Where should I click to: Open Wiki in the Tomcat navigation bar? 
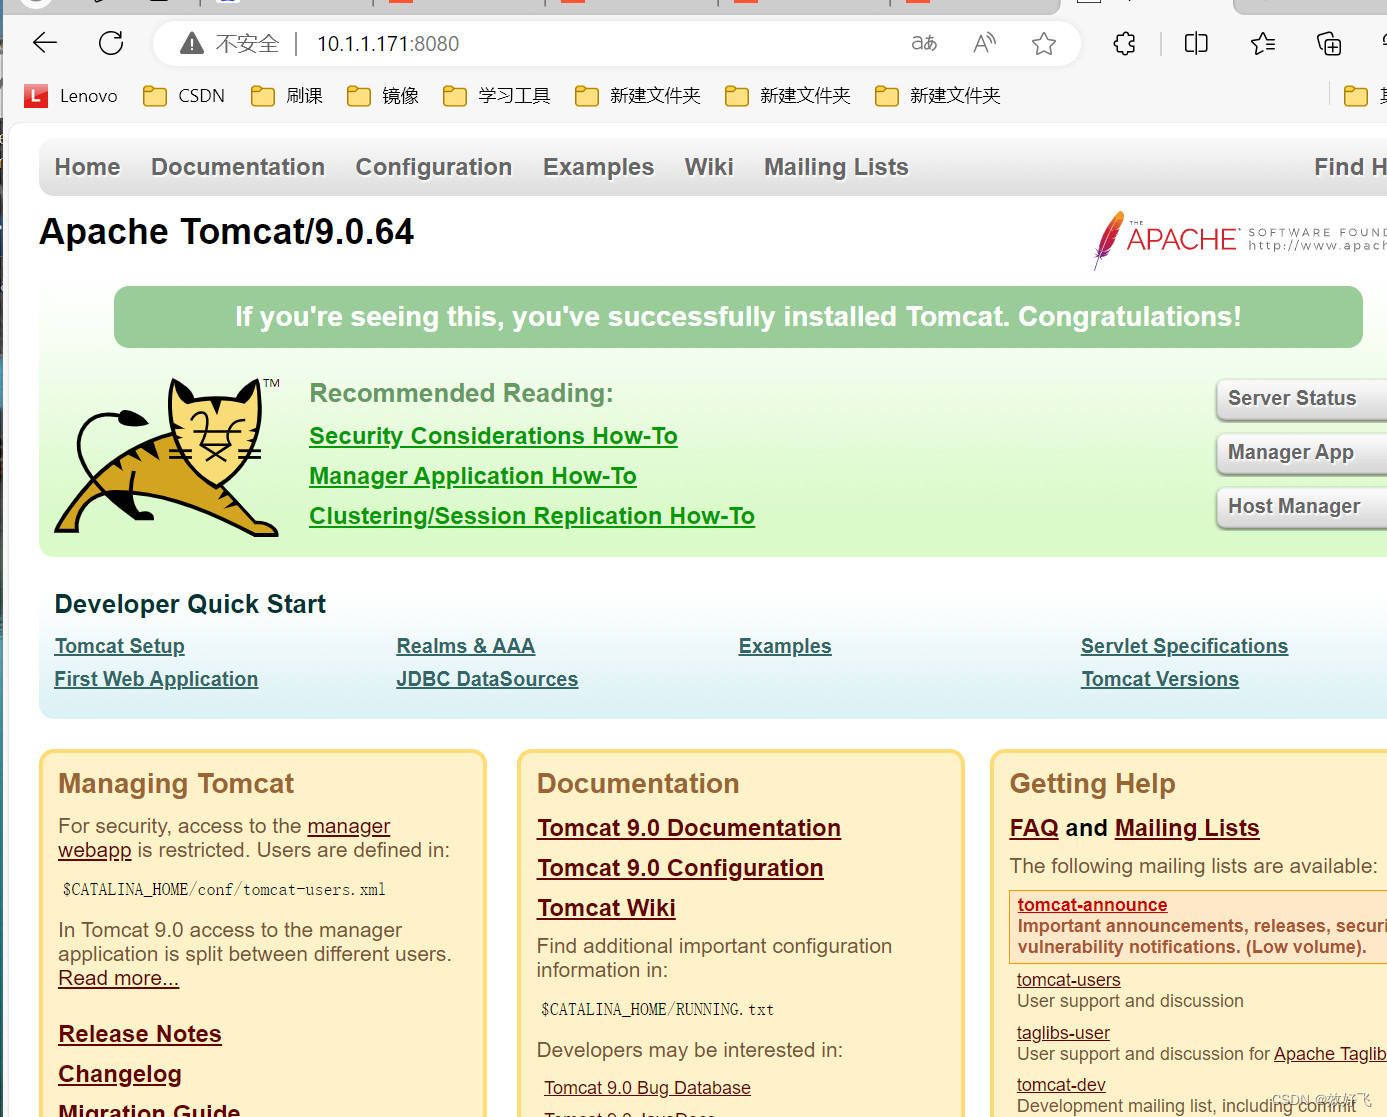click(709, 167)
